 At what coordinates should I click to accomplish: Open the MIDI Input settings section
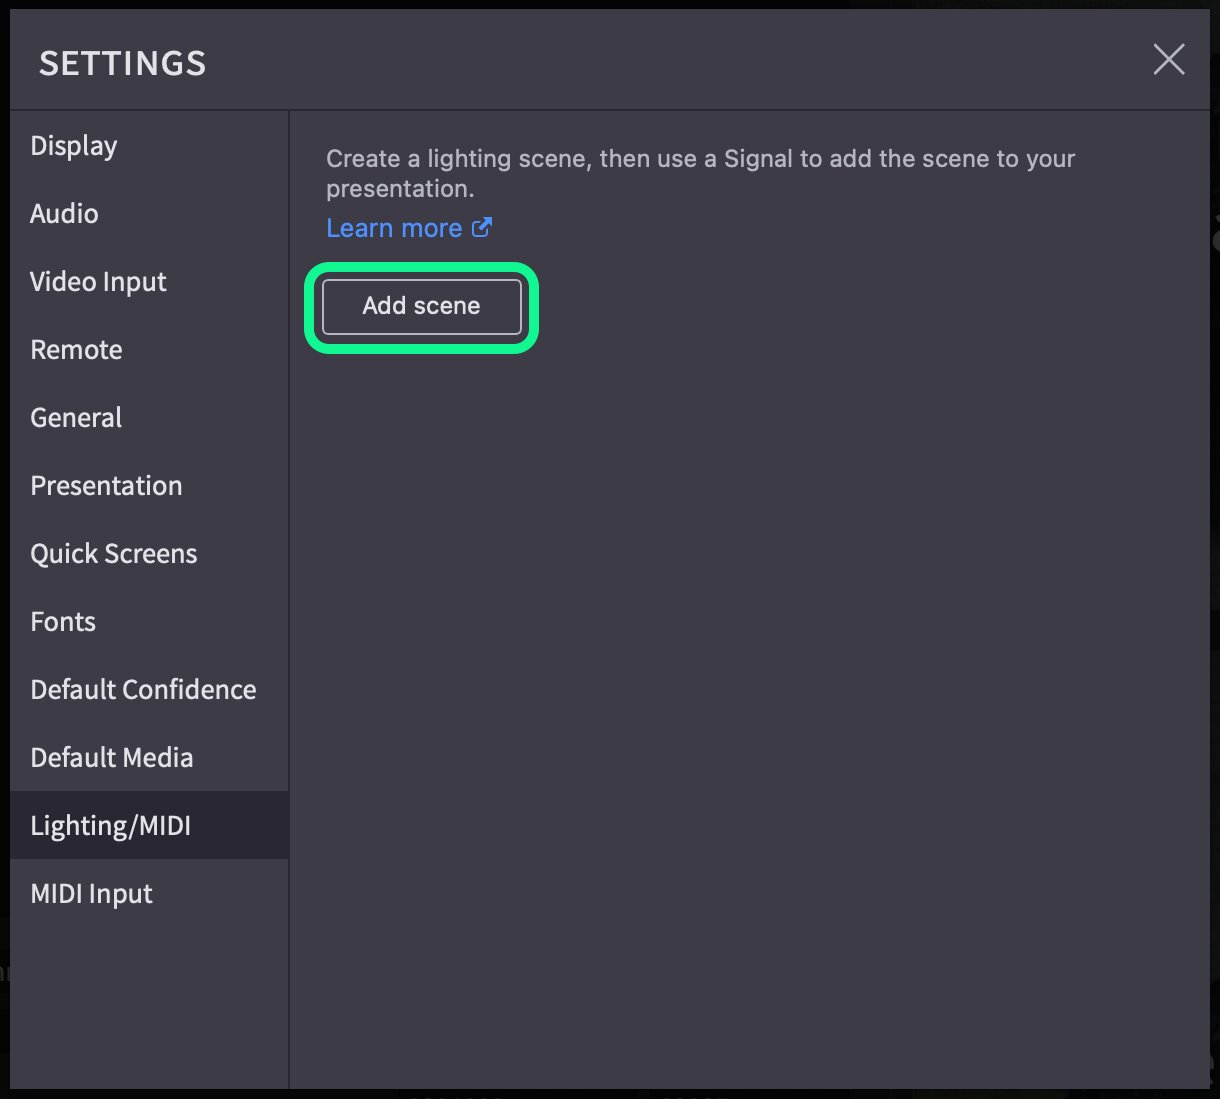(x=149, y=894)
